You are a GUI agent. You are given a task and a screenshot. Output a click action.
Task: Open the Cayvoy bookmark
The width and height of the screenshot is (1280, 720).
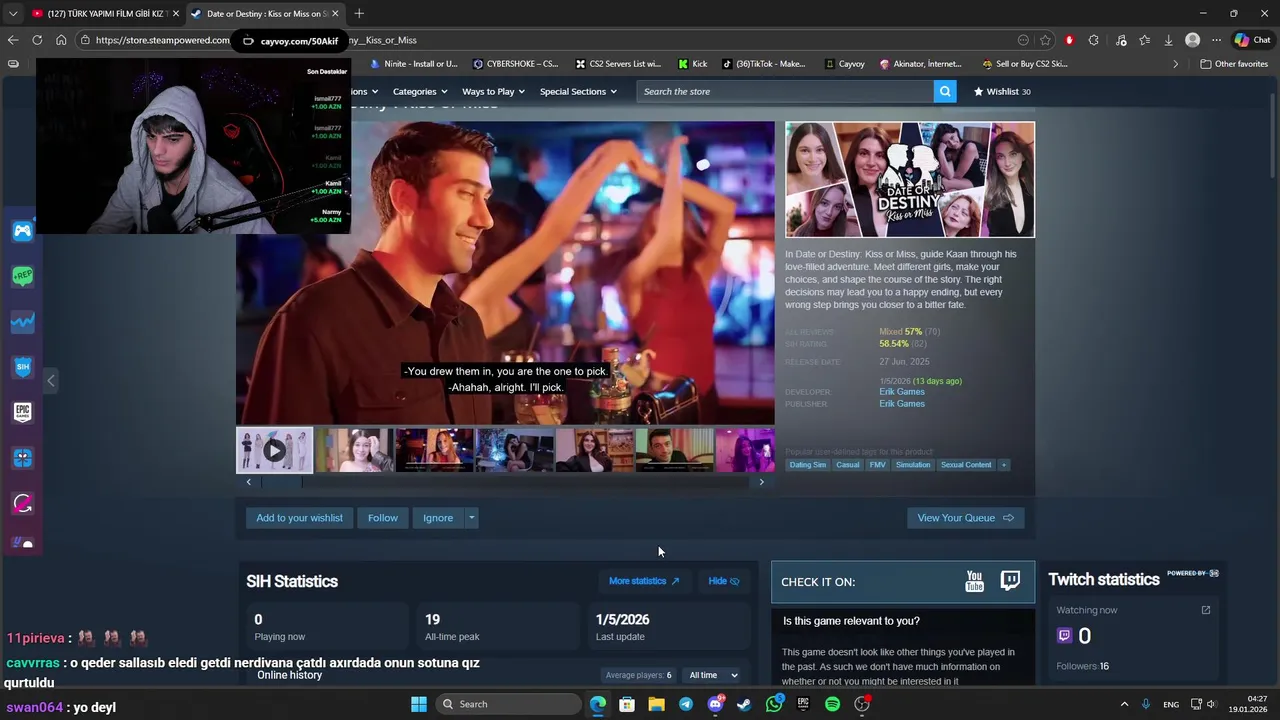[x=845, y=64]
